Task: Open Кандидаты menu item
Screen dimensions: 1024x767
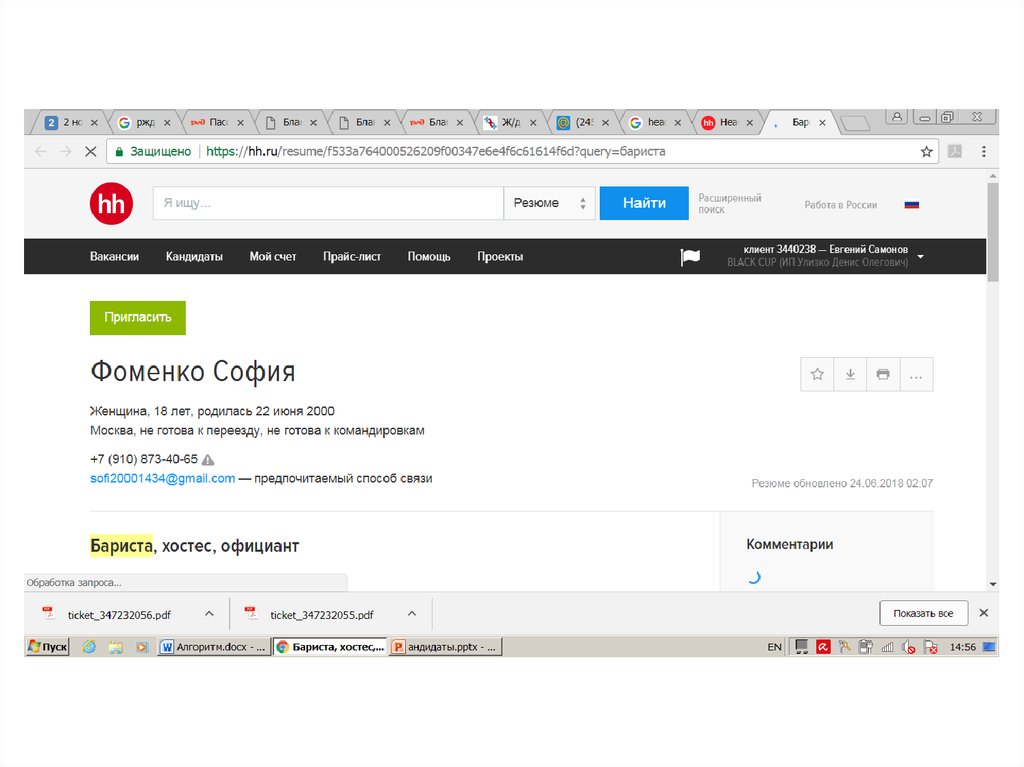Action: [x=194, y=257]
